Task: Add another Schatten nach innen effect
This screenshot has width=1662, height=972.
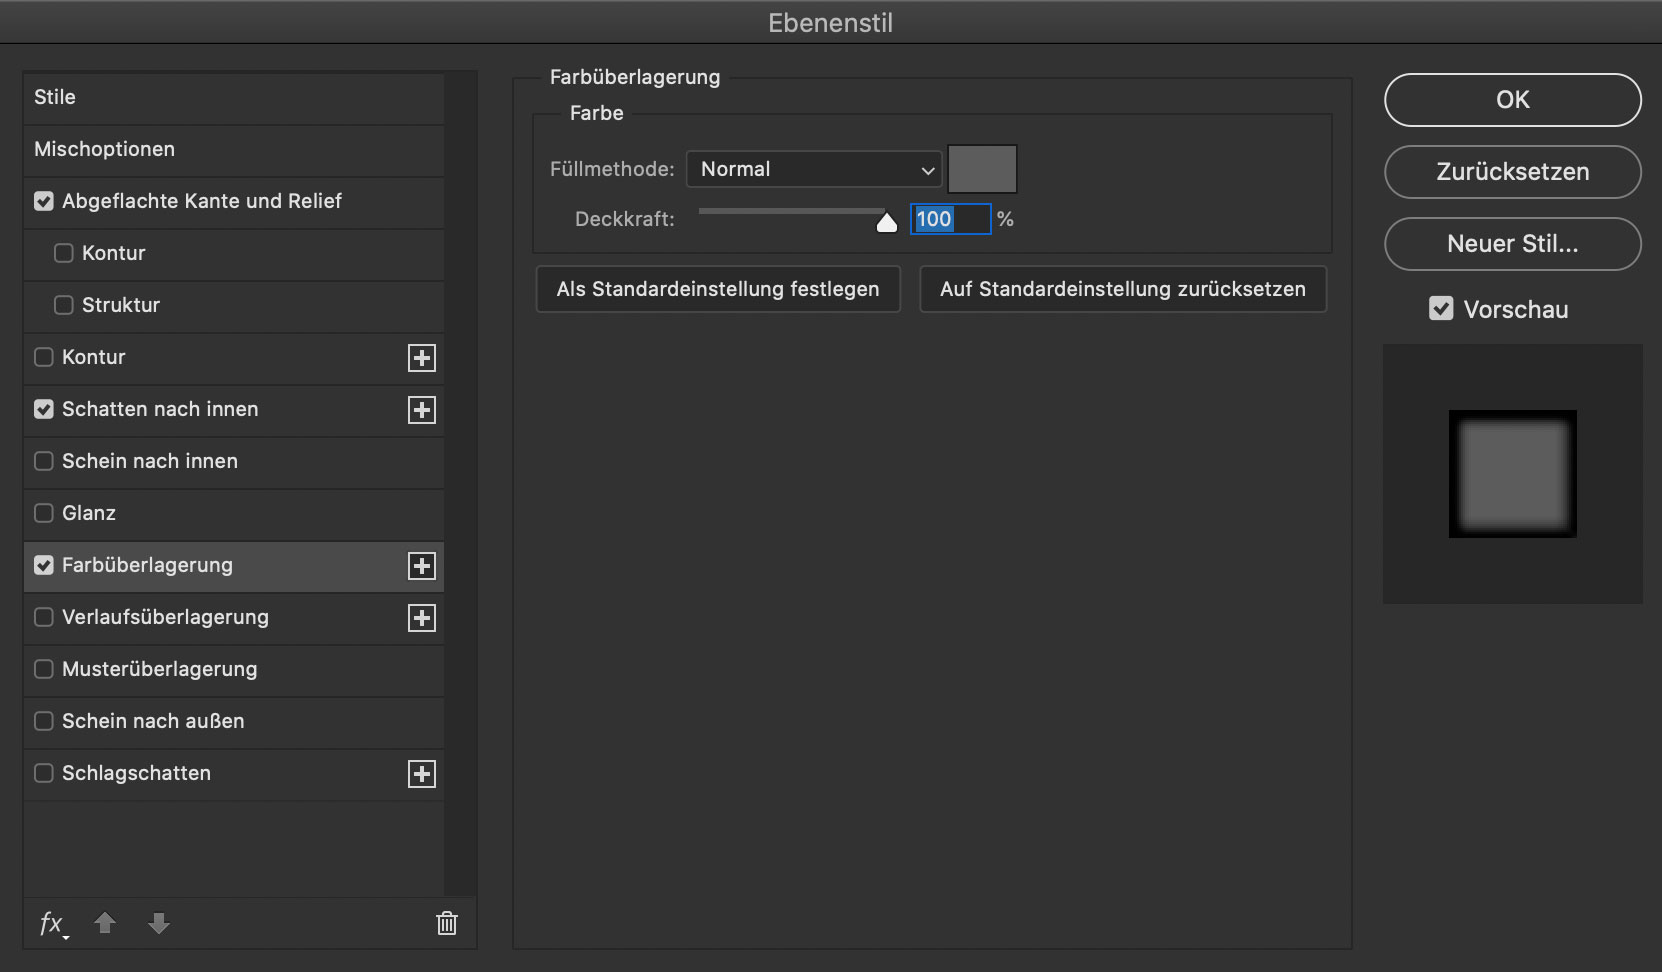Action: click(422, 410)
